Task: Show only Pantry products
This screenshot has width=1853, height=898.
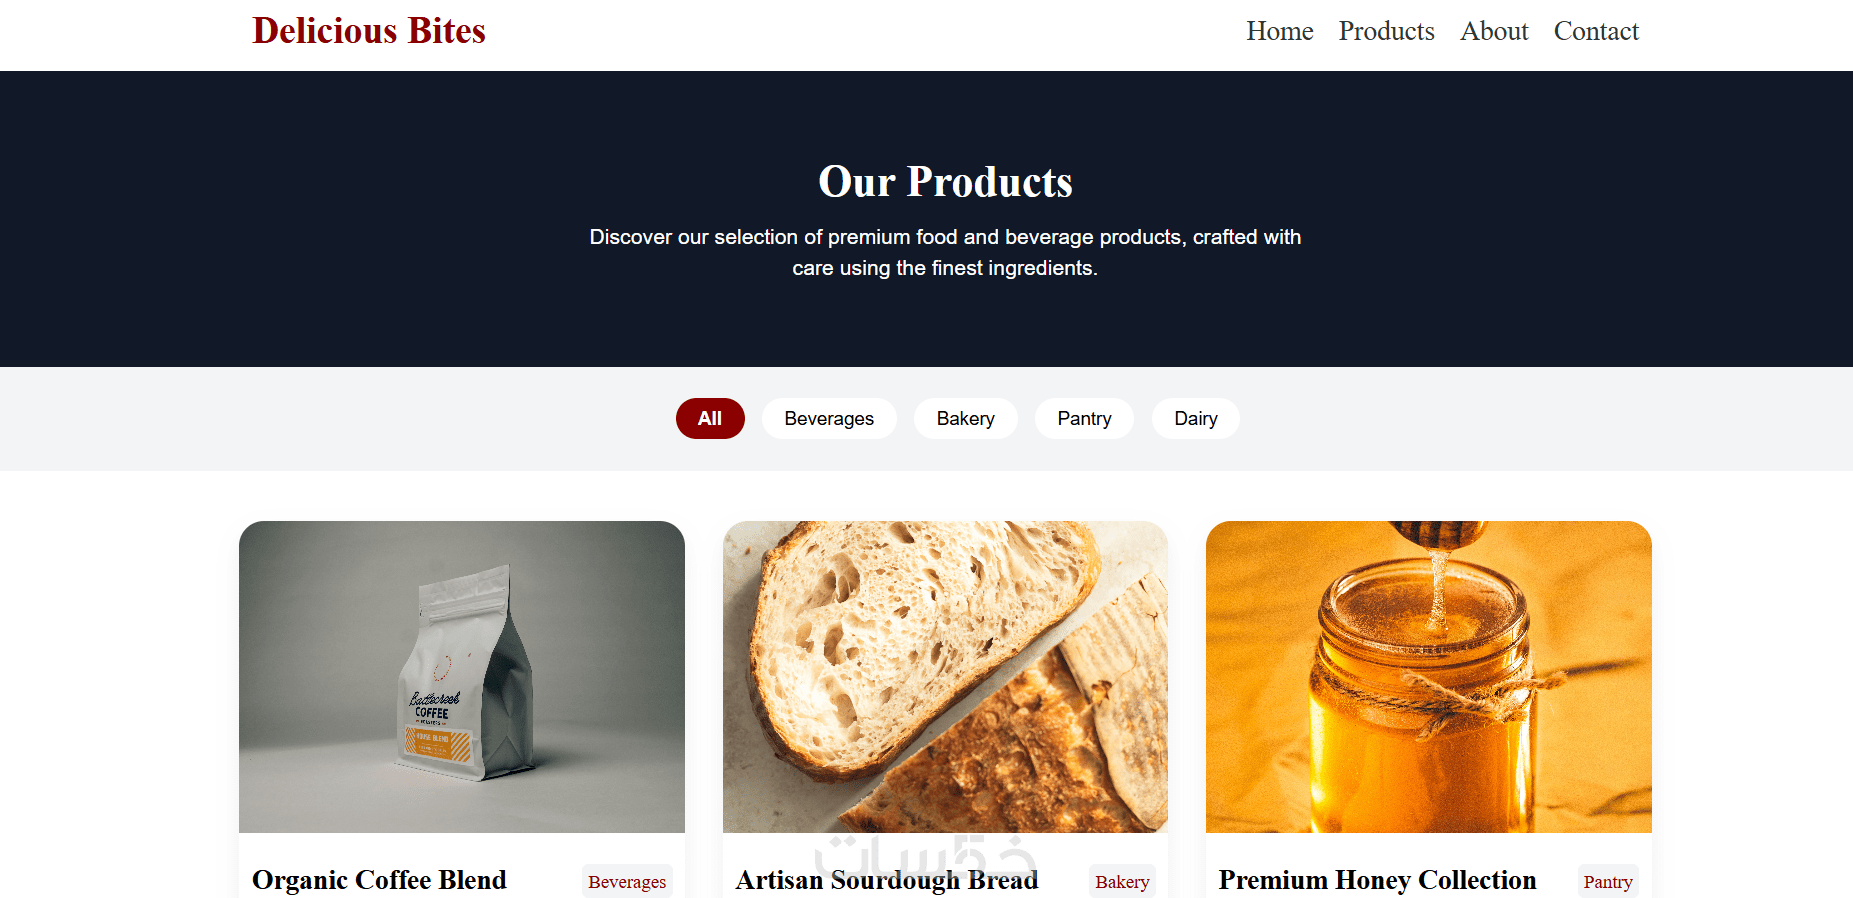Action: pos(1084,418)
